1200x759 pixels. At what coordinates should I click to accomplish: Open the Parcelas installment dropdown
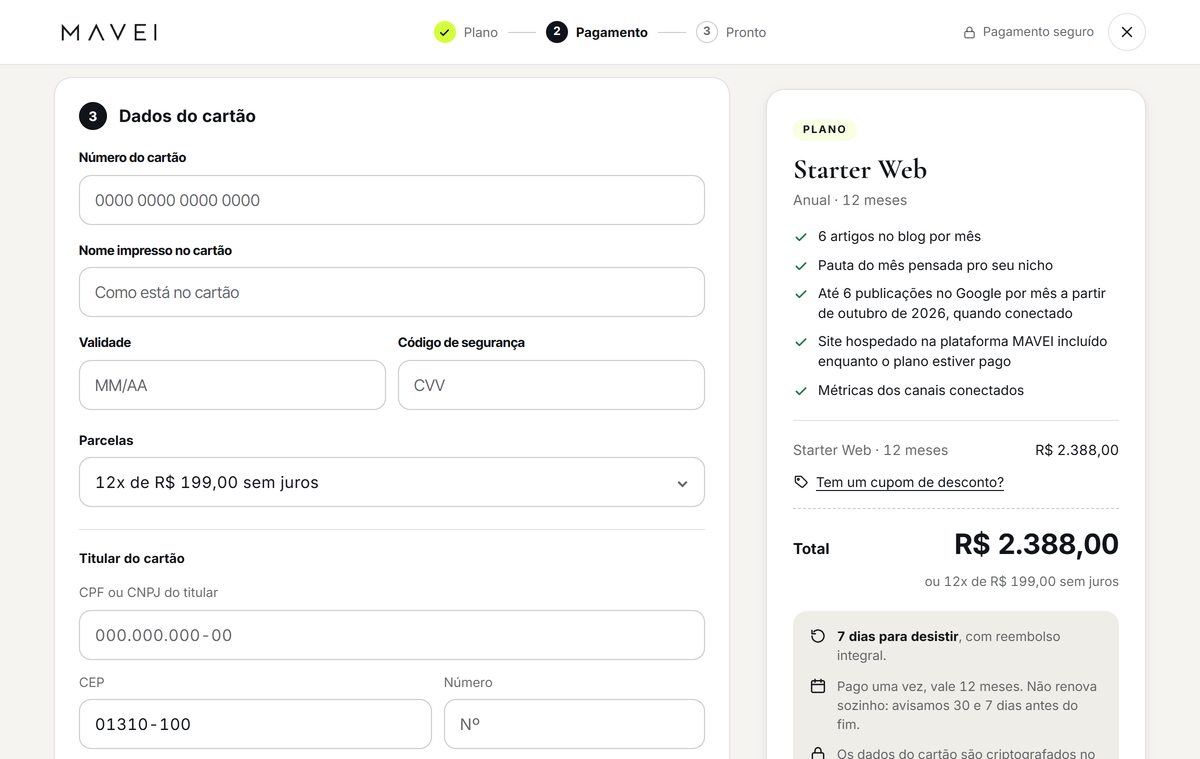coord(392,482)
